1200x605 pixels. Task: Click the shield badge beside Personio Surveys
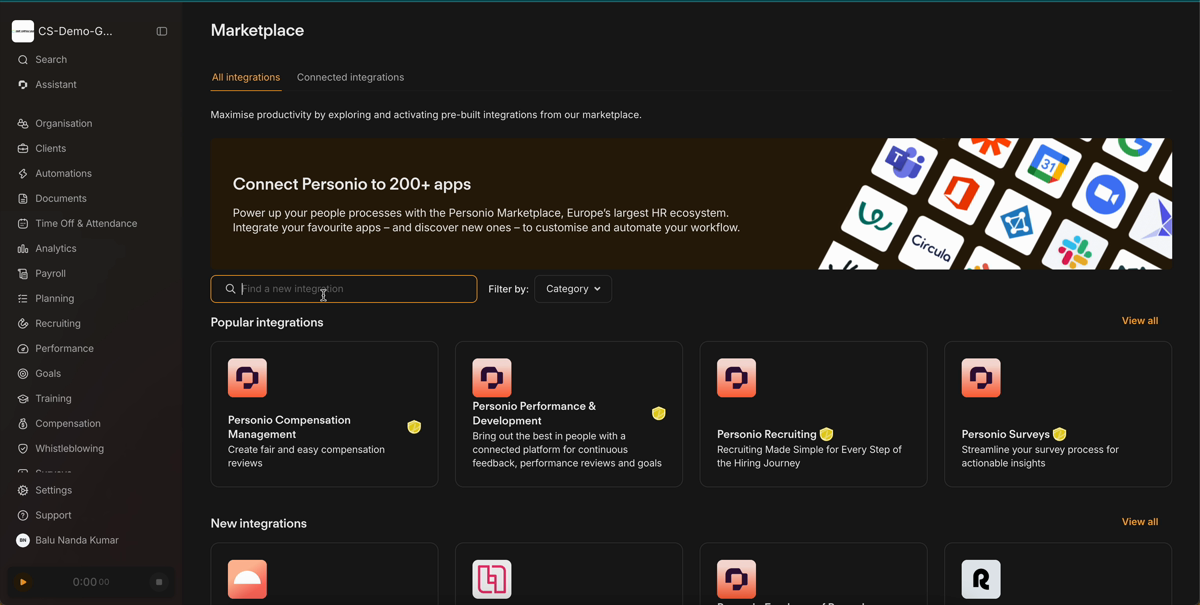(1060, 434)
